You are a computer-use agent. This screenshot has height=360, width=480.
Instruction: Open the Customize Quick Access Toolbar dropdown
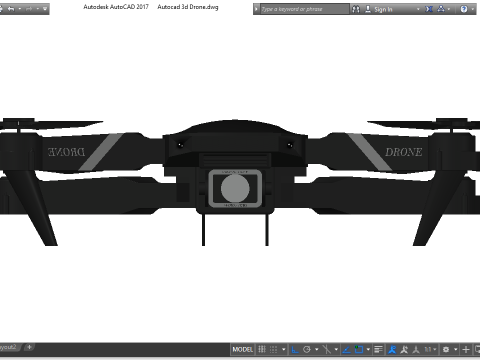[45, 9]
